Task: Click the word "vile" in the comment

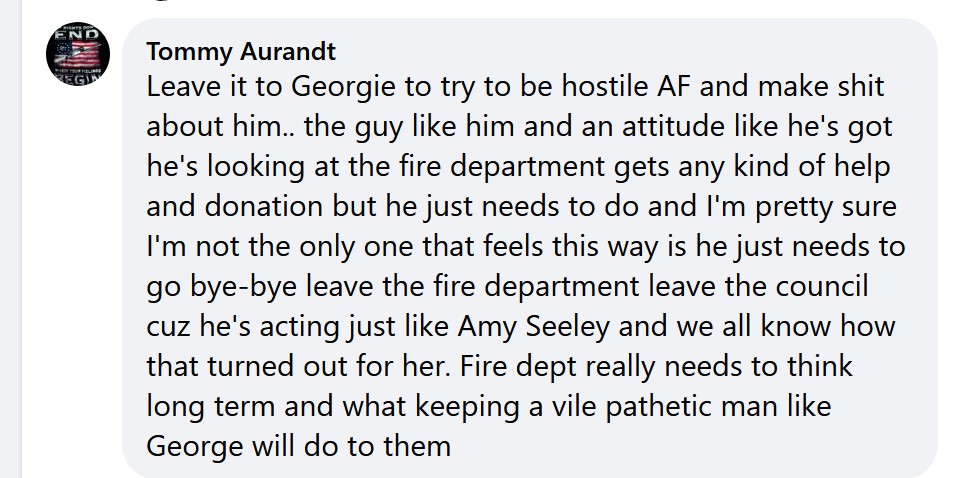Action: click(538, 406)
